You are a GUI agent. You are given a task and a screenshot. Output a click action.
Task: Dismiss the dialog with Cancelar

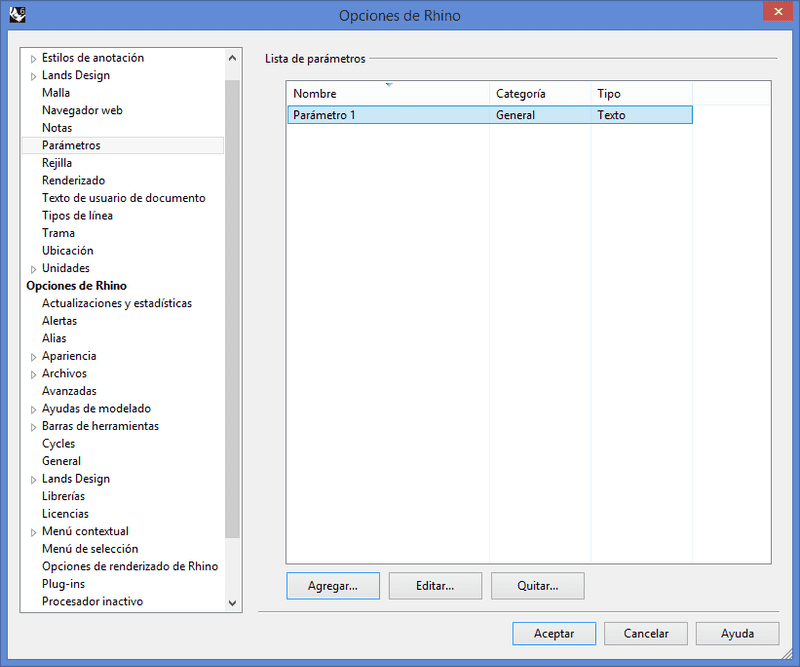point(646,633)
